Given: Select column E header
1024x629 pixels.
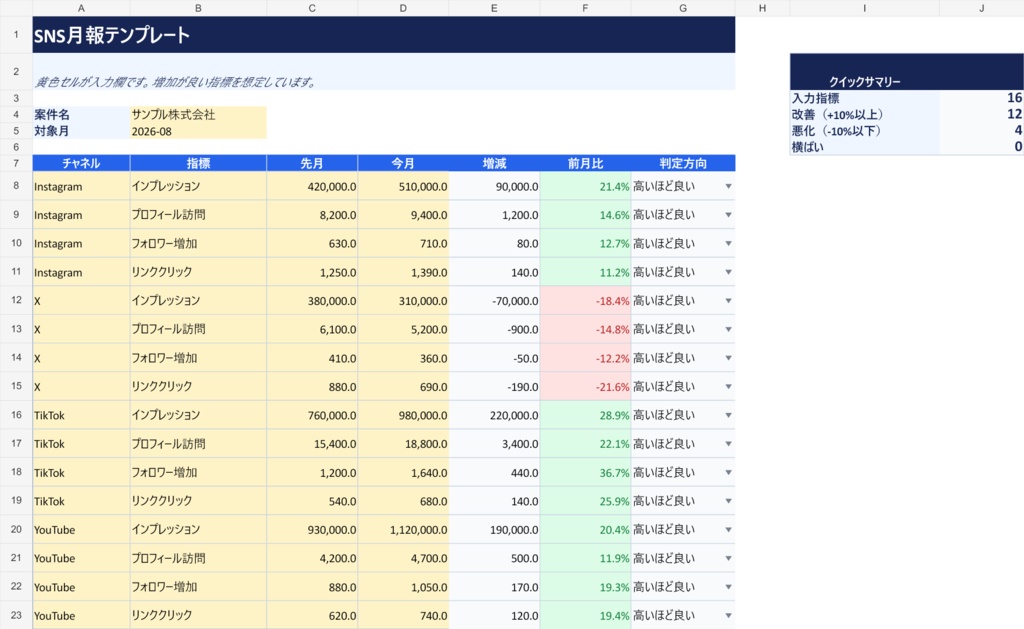Looking at the screenshot, I should tap(494, 8).
